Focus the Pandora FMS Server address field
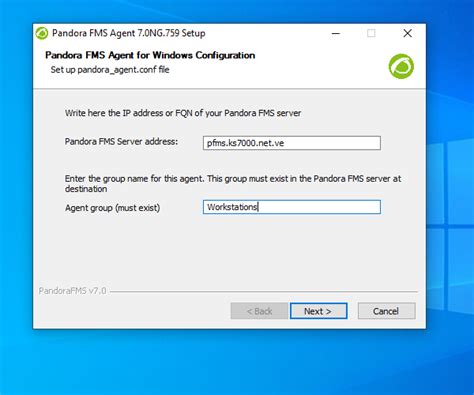The width and height of the screenshot is (474, 395). pyautogui.click(x=292, y=143)
